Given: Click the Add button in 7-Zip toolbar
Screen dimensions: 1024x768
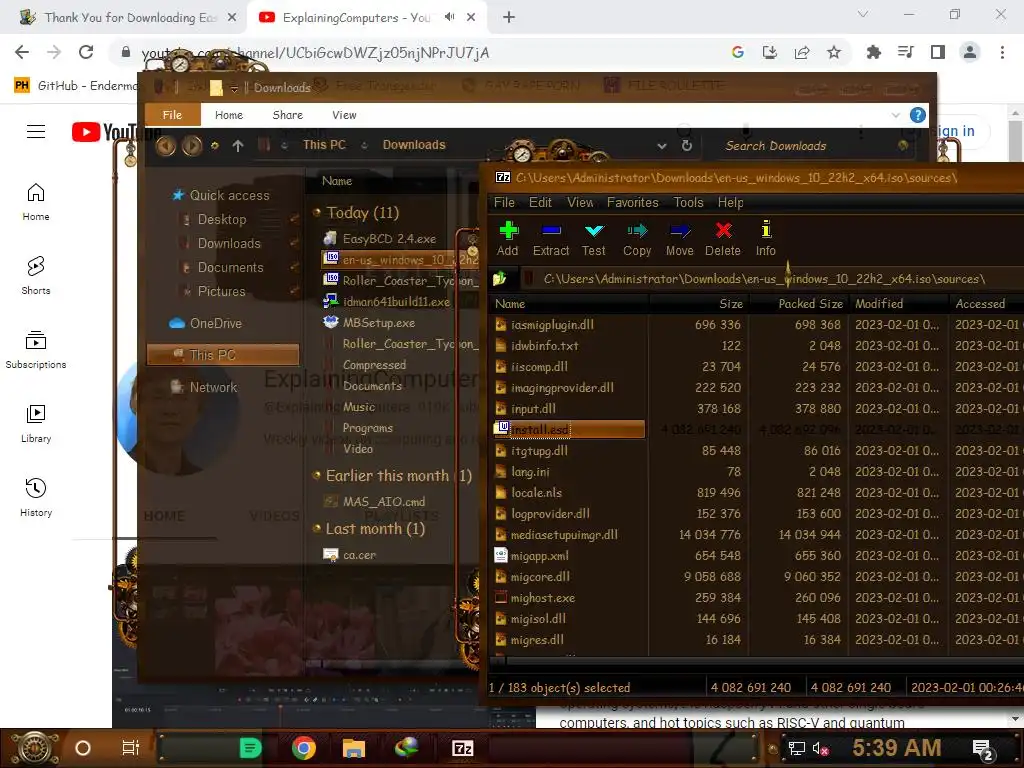Looking at the screenshot, I should [x=507, y=238].
